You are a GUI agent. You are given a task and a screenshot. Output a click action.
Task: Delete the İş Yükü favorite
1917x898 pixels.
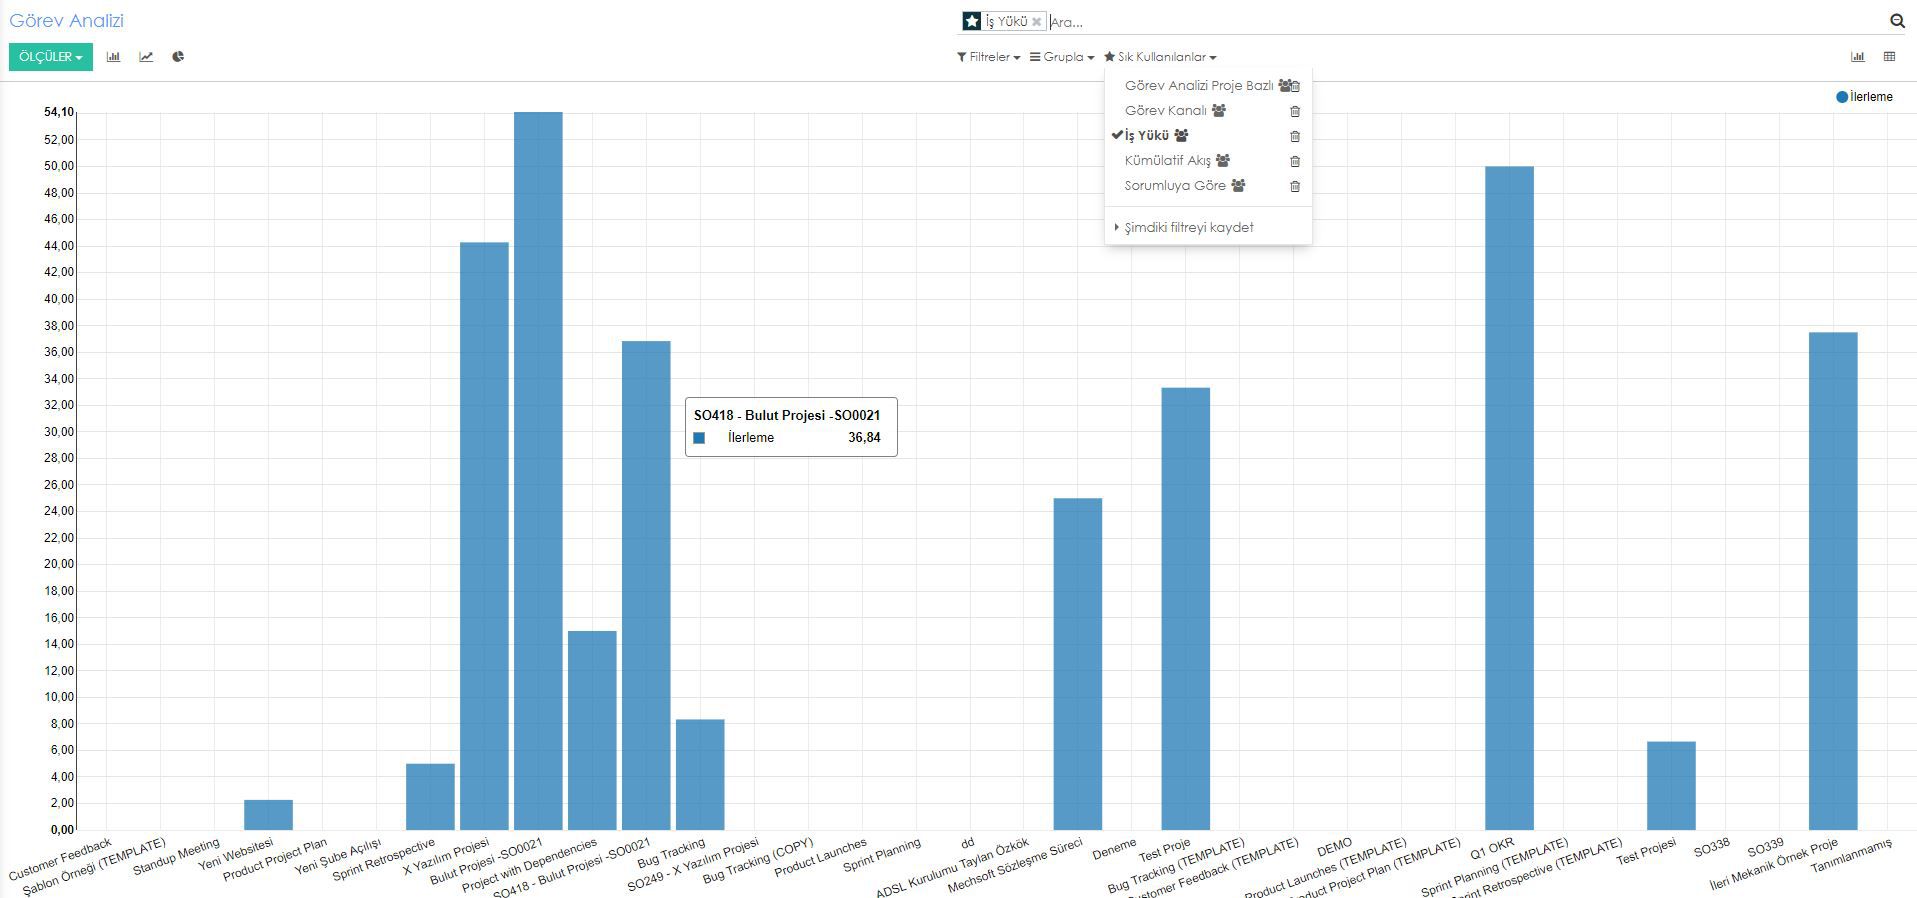(x=1295, y=136)
